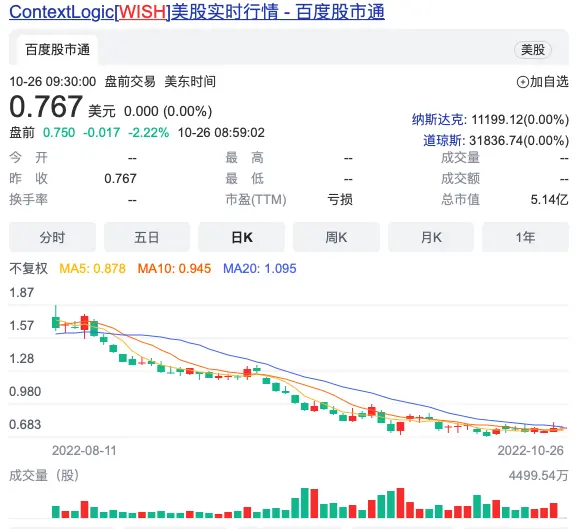Open the ContextLogic WISH stock title link

[197, 12]
